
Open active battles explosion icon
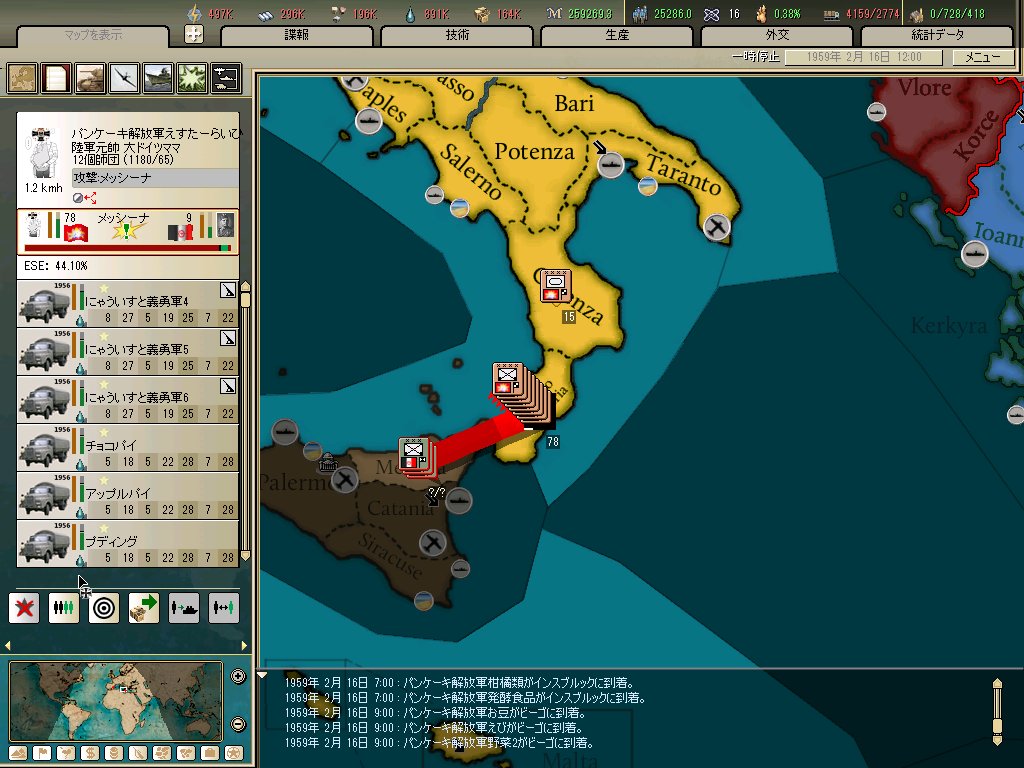[192, 78]
